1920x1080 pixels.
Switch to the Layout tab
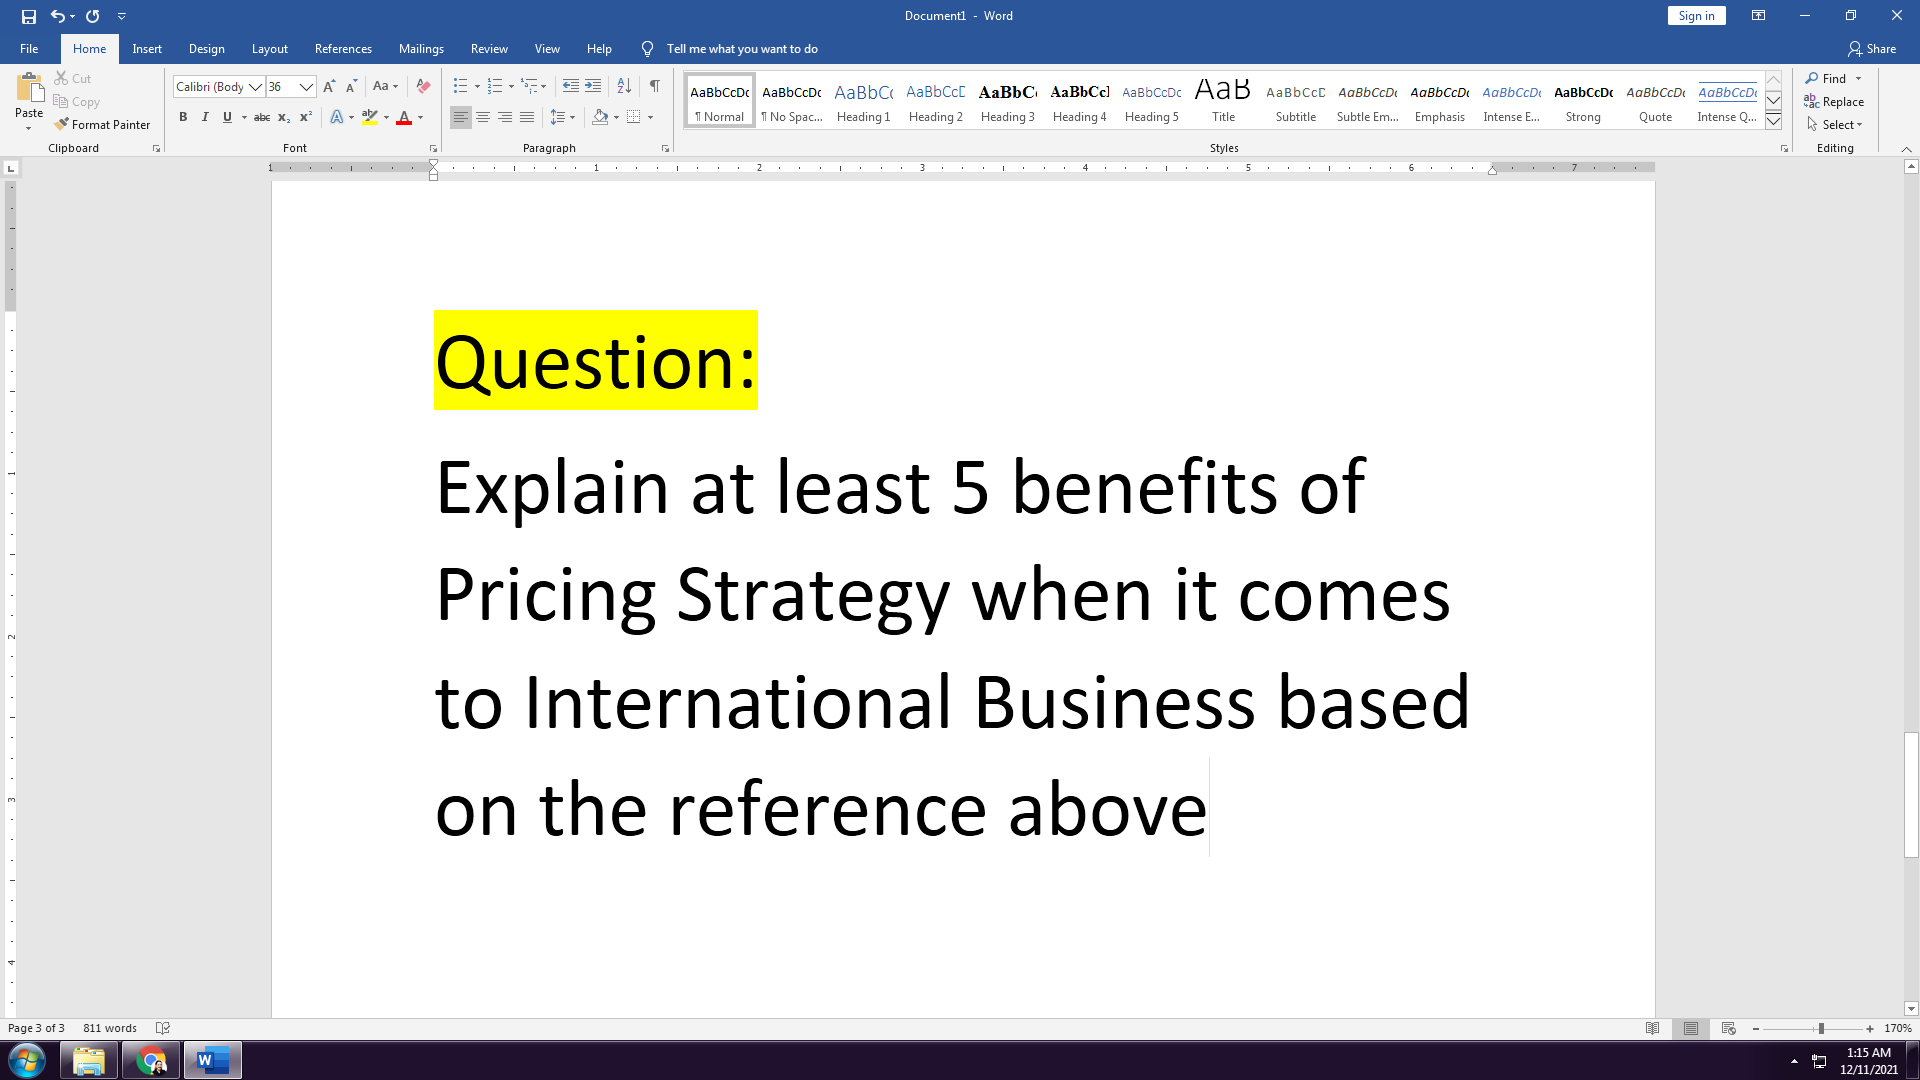[x=269, y=49]
